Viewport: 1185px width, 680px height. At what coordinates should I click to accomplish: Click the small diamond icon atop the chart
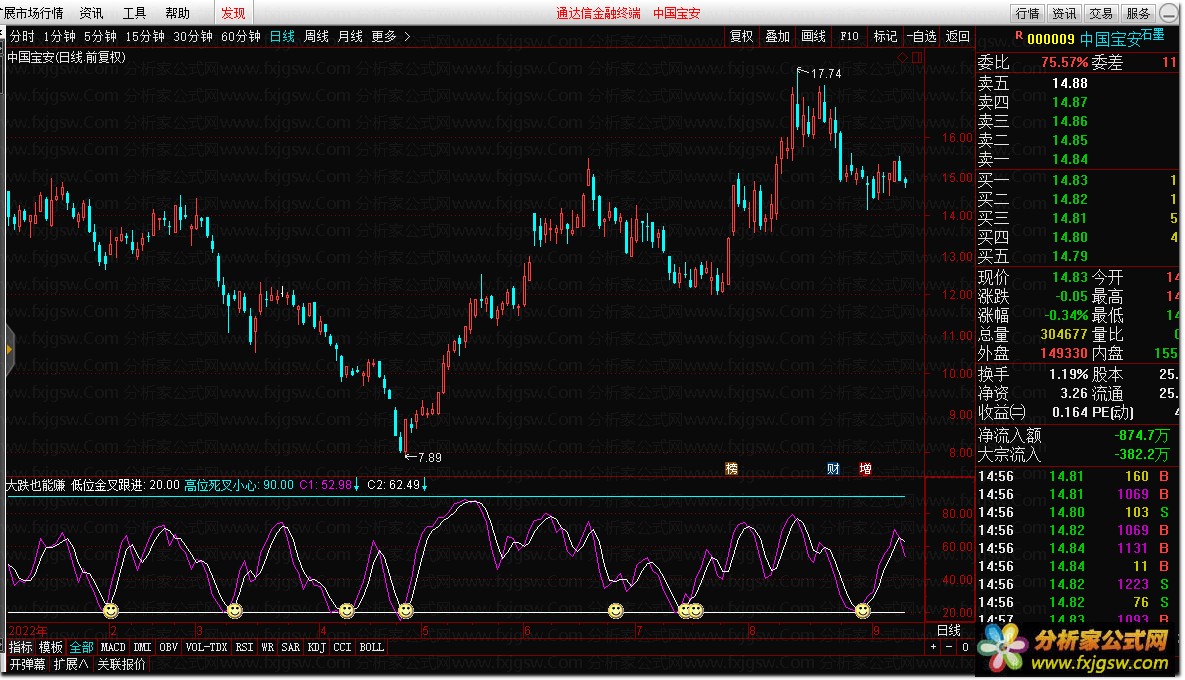click(x=902, y=57)
